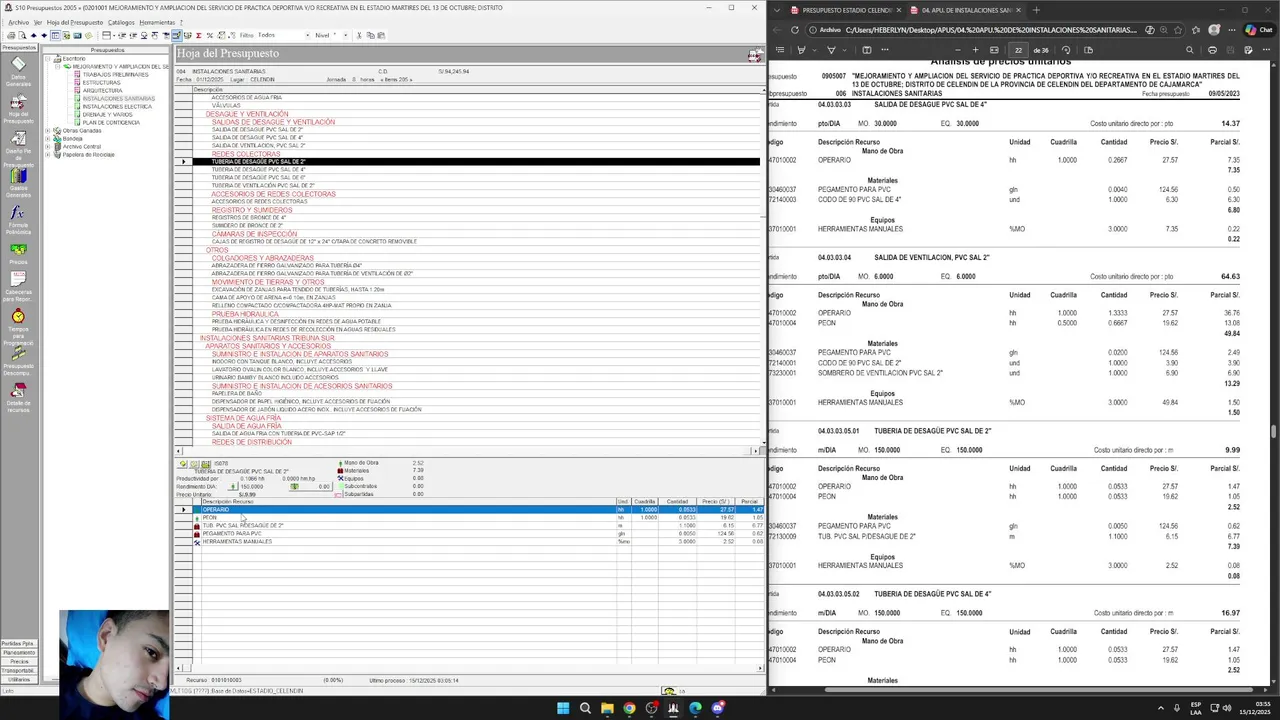Click Transportabl bottom panel button
This screenshot has height=720, width=1280.
tap(18, 671)
